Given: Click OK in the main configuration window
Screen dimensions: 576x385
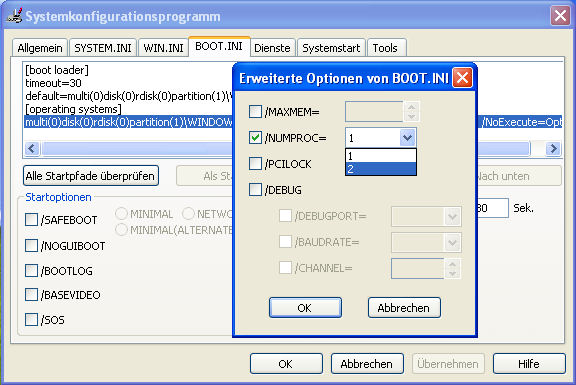Looking at the screenshot, I should click(286, 364).
